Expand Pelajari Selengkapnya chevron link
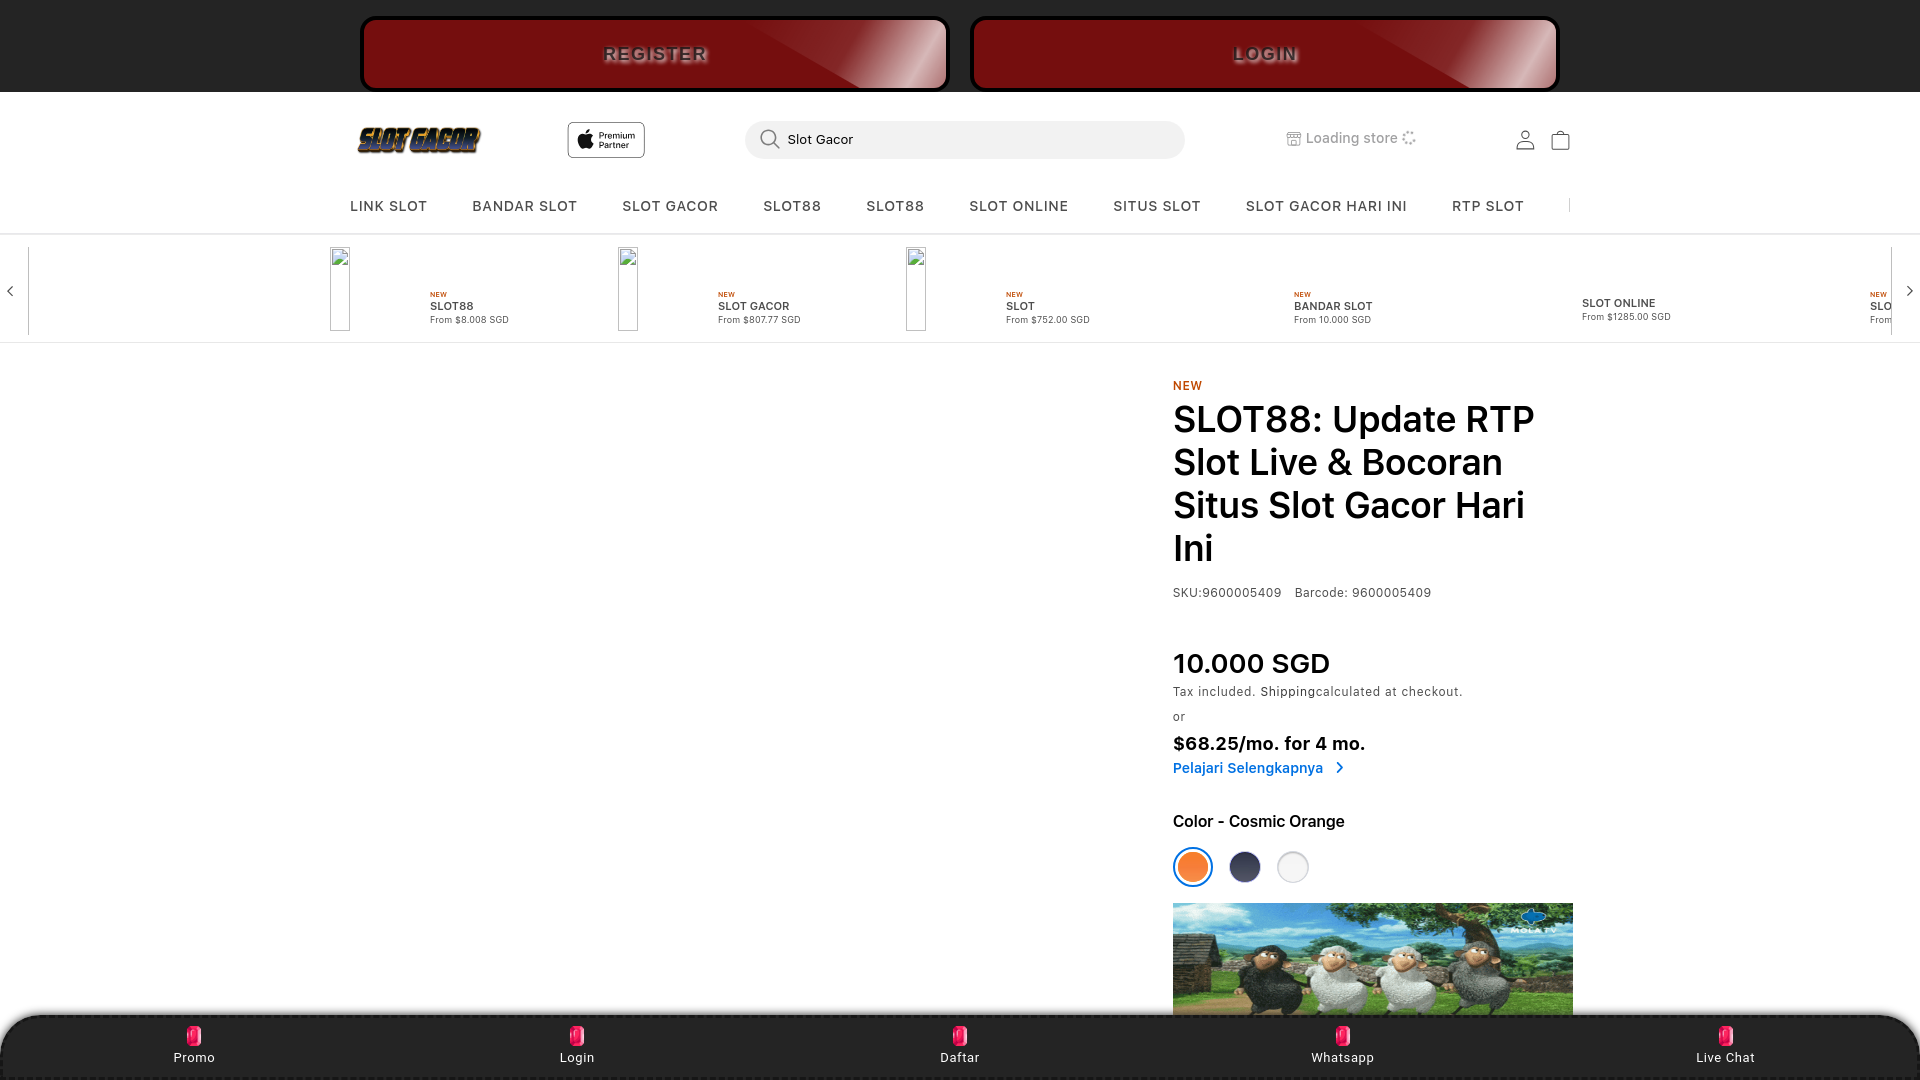The image size is (1920, 1080). point(1340,768)
